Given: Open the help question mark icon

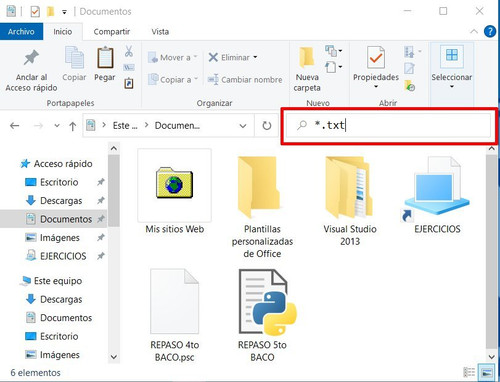Looking at the screenshot, I should pyautogui.click(x=490, y=32).
